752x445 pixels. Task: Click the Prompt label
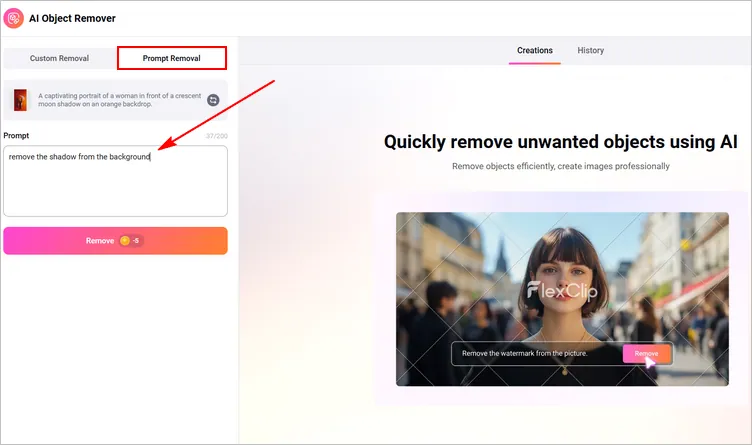16,136
